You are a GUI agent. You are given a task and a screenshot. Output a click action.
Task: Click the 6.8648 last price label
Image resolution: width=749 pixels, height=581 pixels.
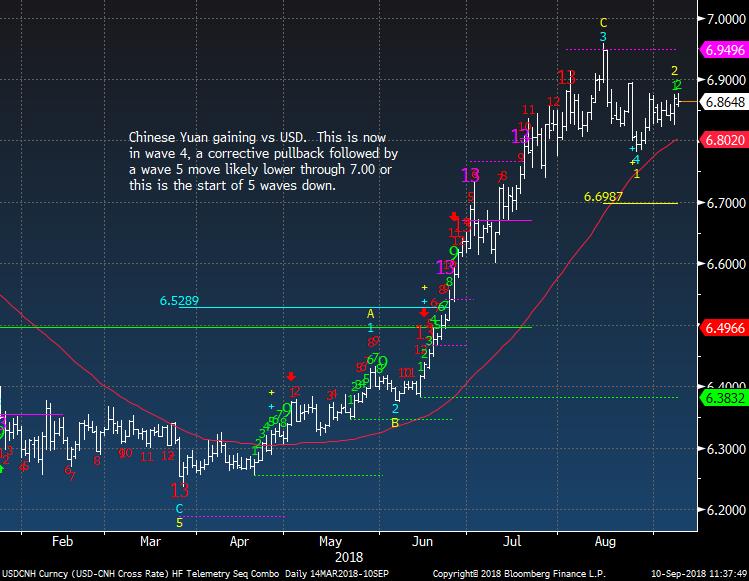(723, 102)
